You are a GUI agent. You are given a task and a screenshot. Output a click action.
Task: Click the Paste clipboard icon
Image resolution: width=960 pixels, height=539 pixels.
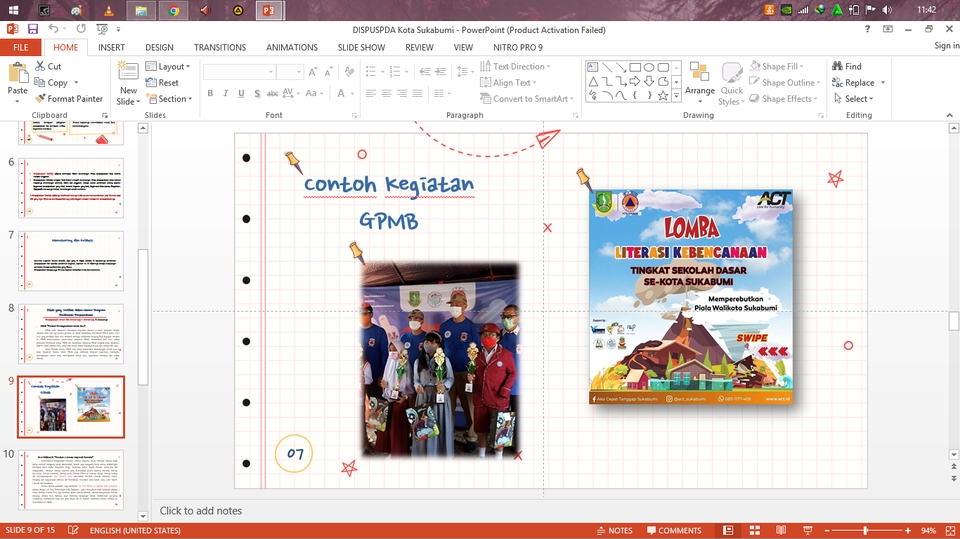(18, 75)
